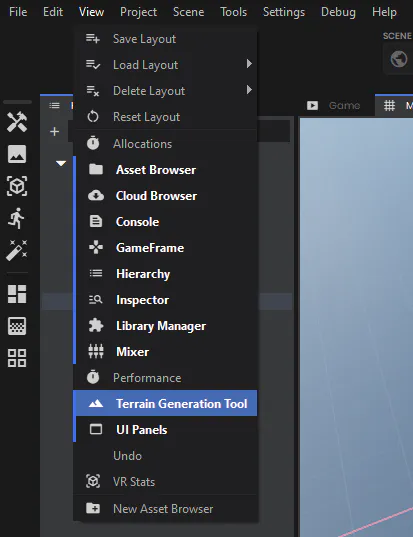Viewport: 413px width, 537px height.
Task: Open the Project menu
Action: pyautogui.click(x=138, y=12)
